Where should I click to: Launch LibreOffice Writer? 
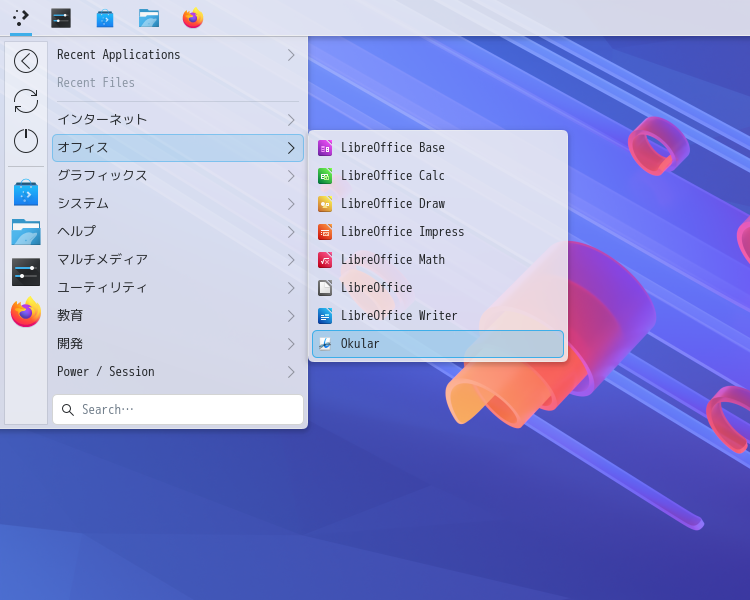click(398, 316)
